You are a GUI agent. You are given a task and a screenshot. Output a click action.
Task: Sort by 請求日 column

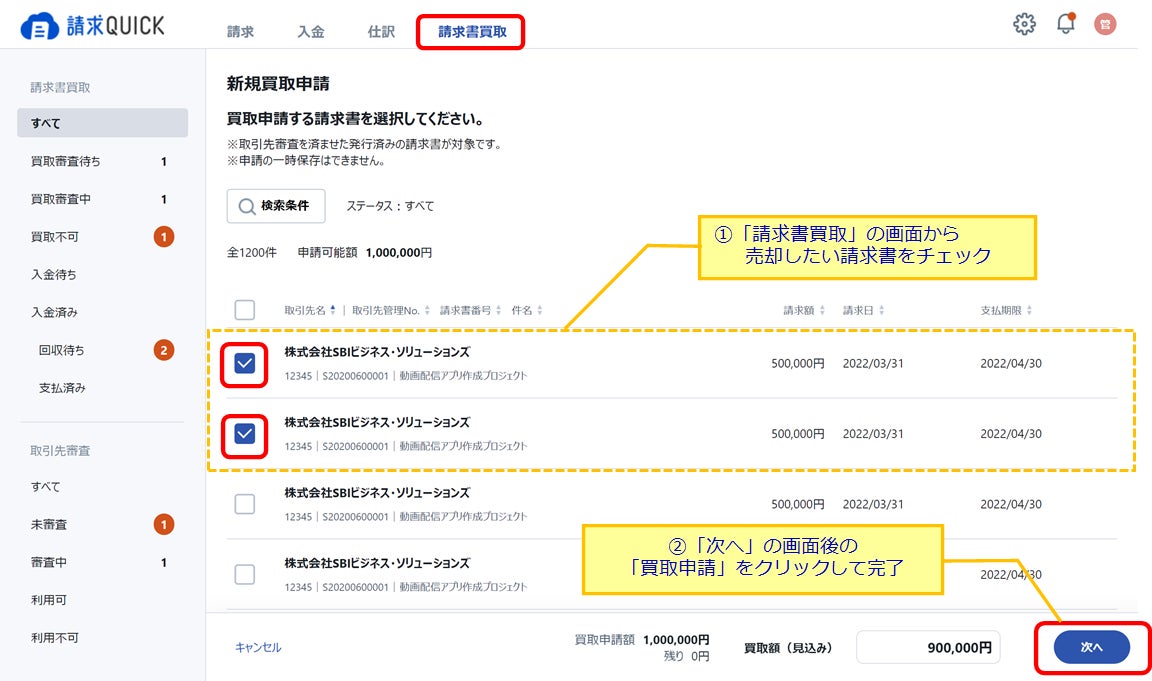(x=863, y=310)
